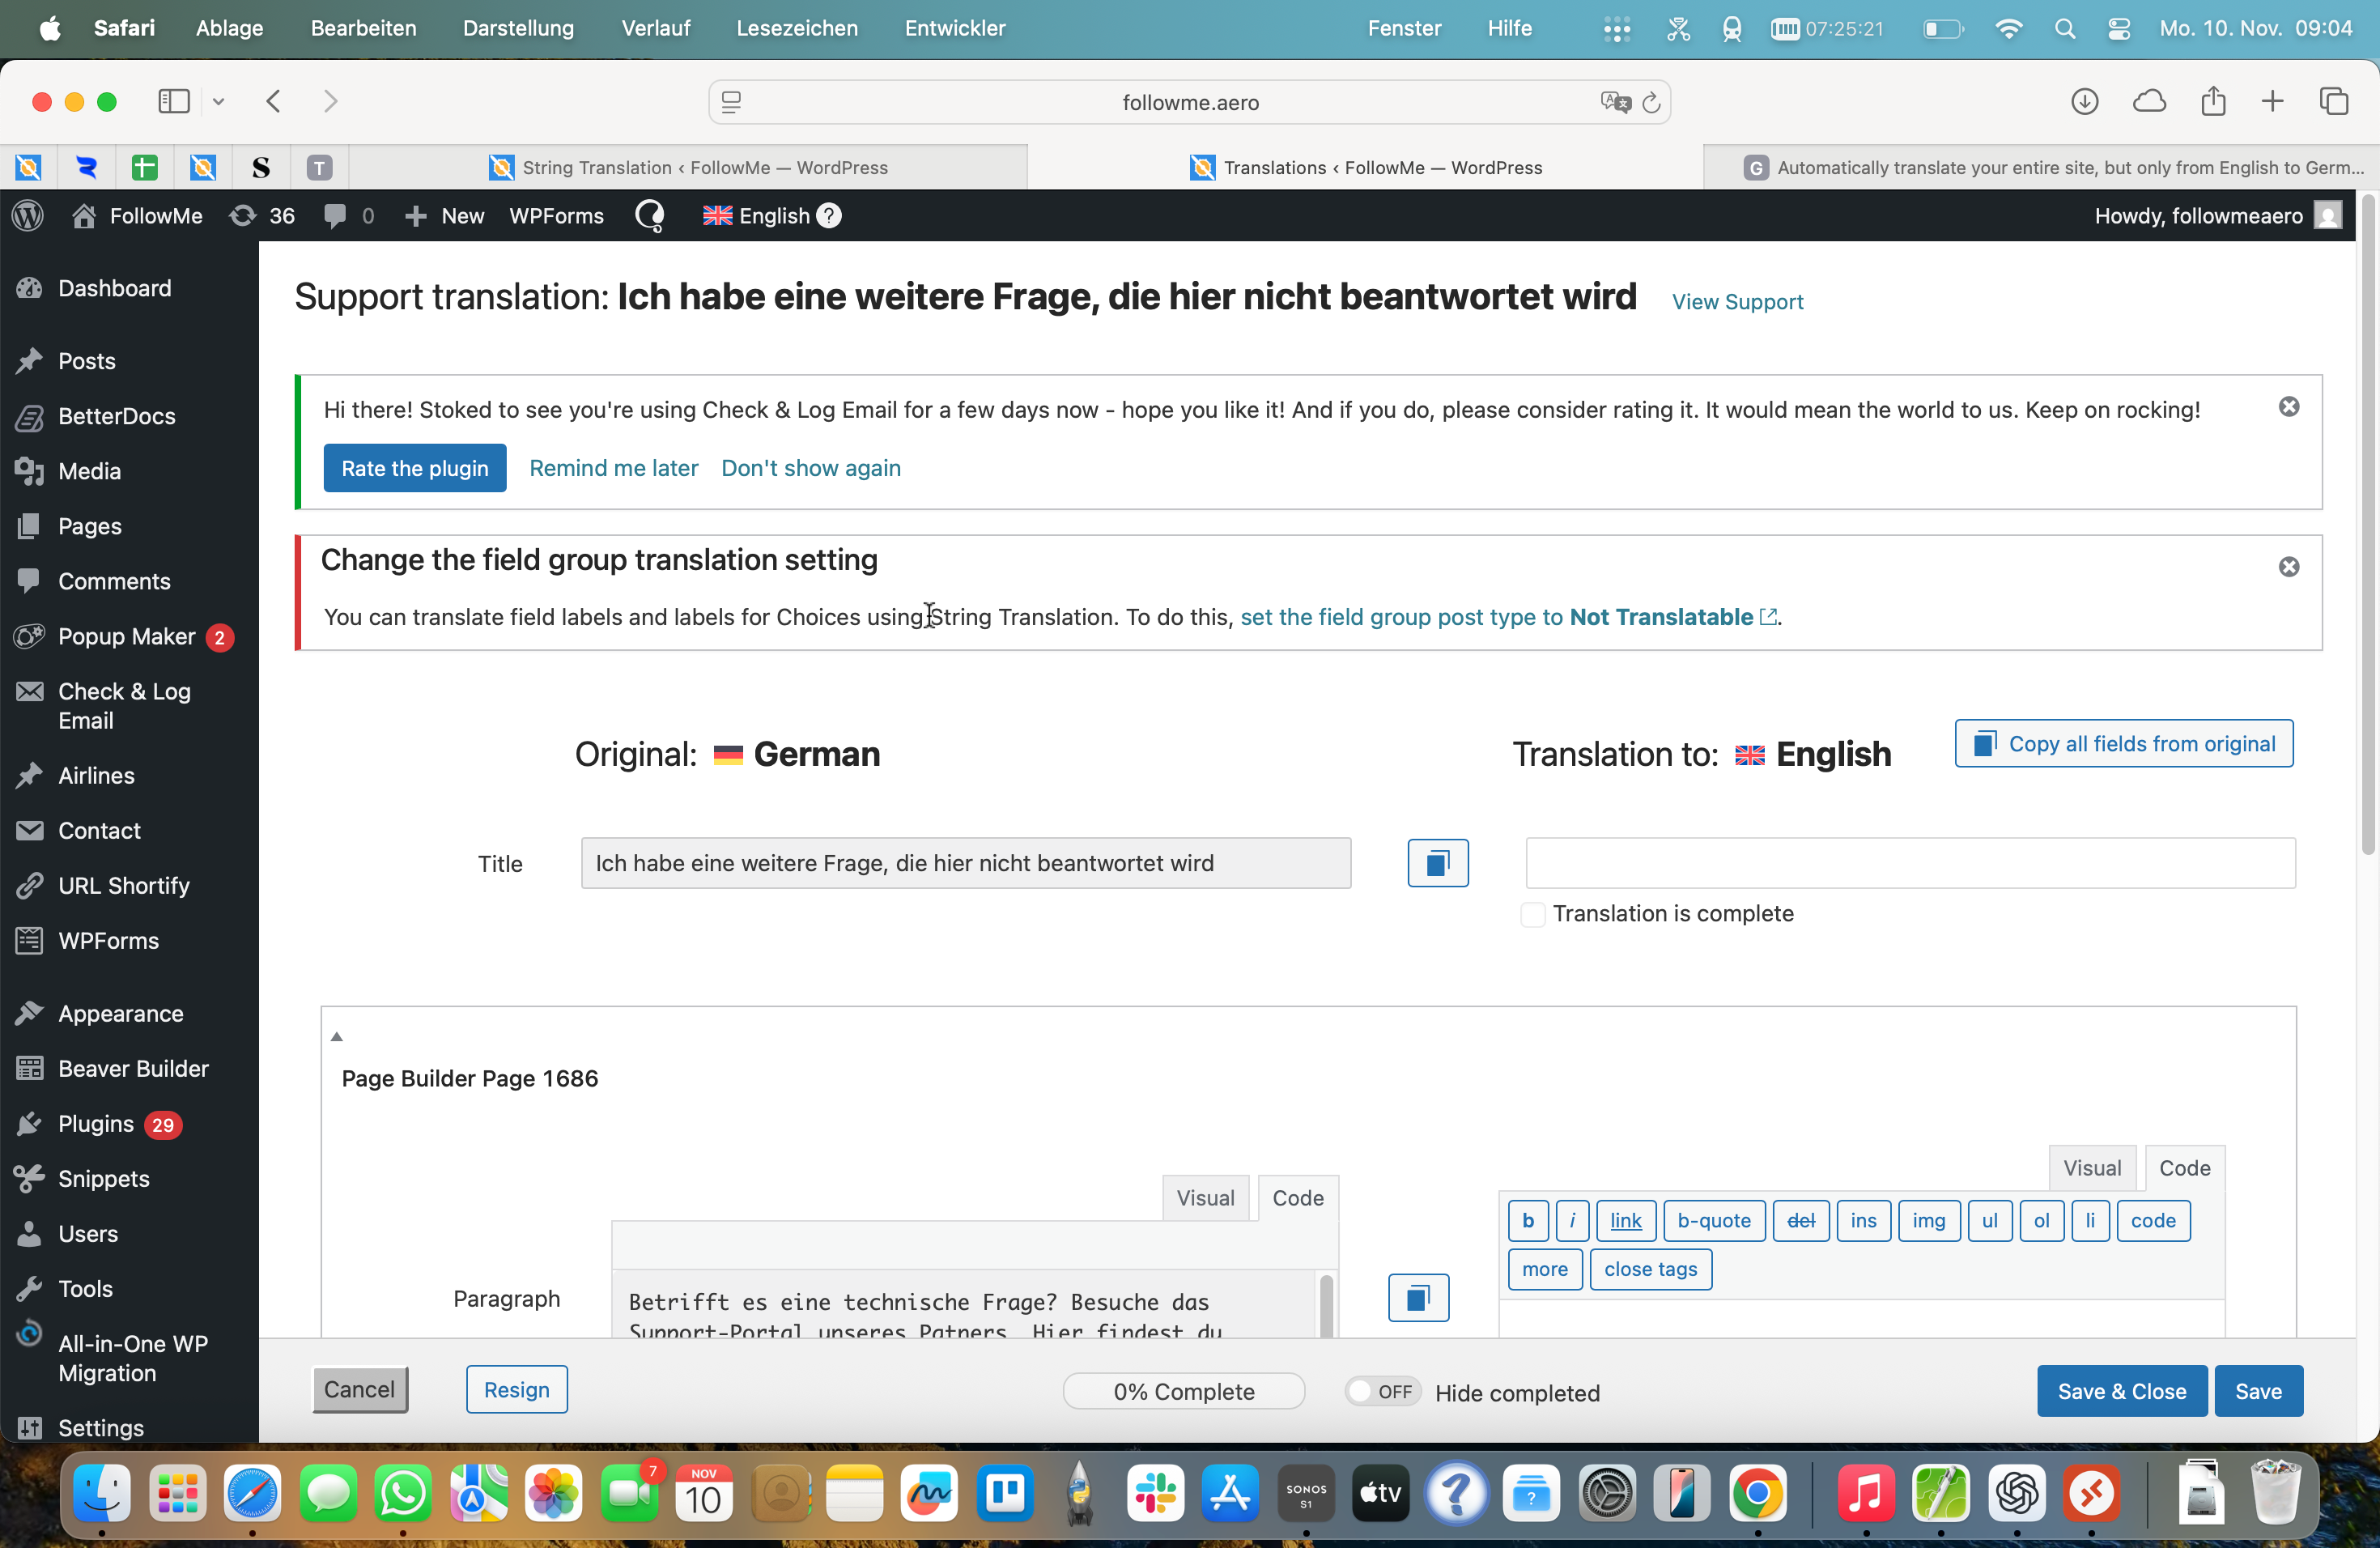
Task: Copy the Title field from original
Action: [x=1437, y=862]
